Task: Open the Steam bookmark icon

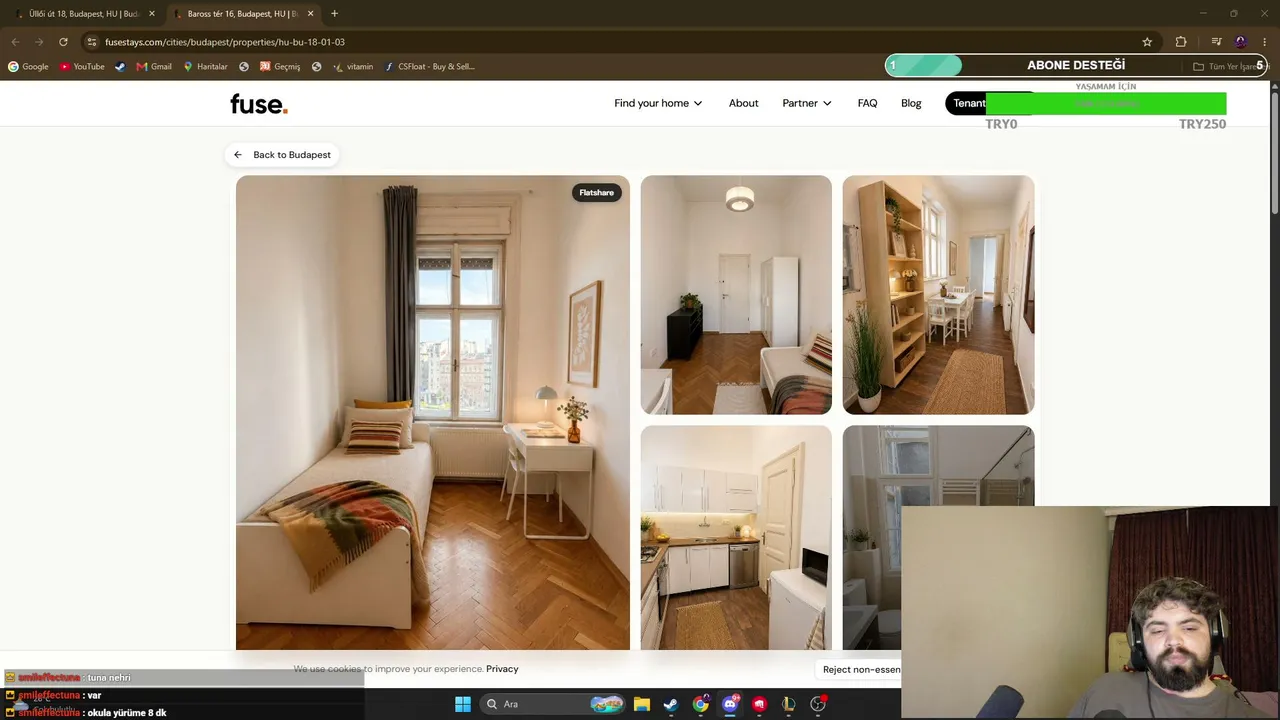Action: pos(120,67)
